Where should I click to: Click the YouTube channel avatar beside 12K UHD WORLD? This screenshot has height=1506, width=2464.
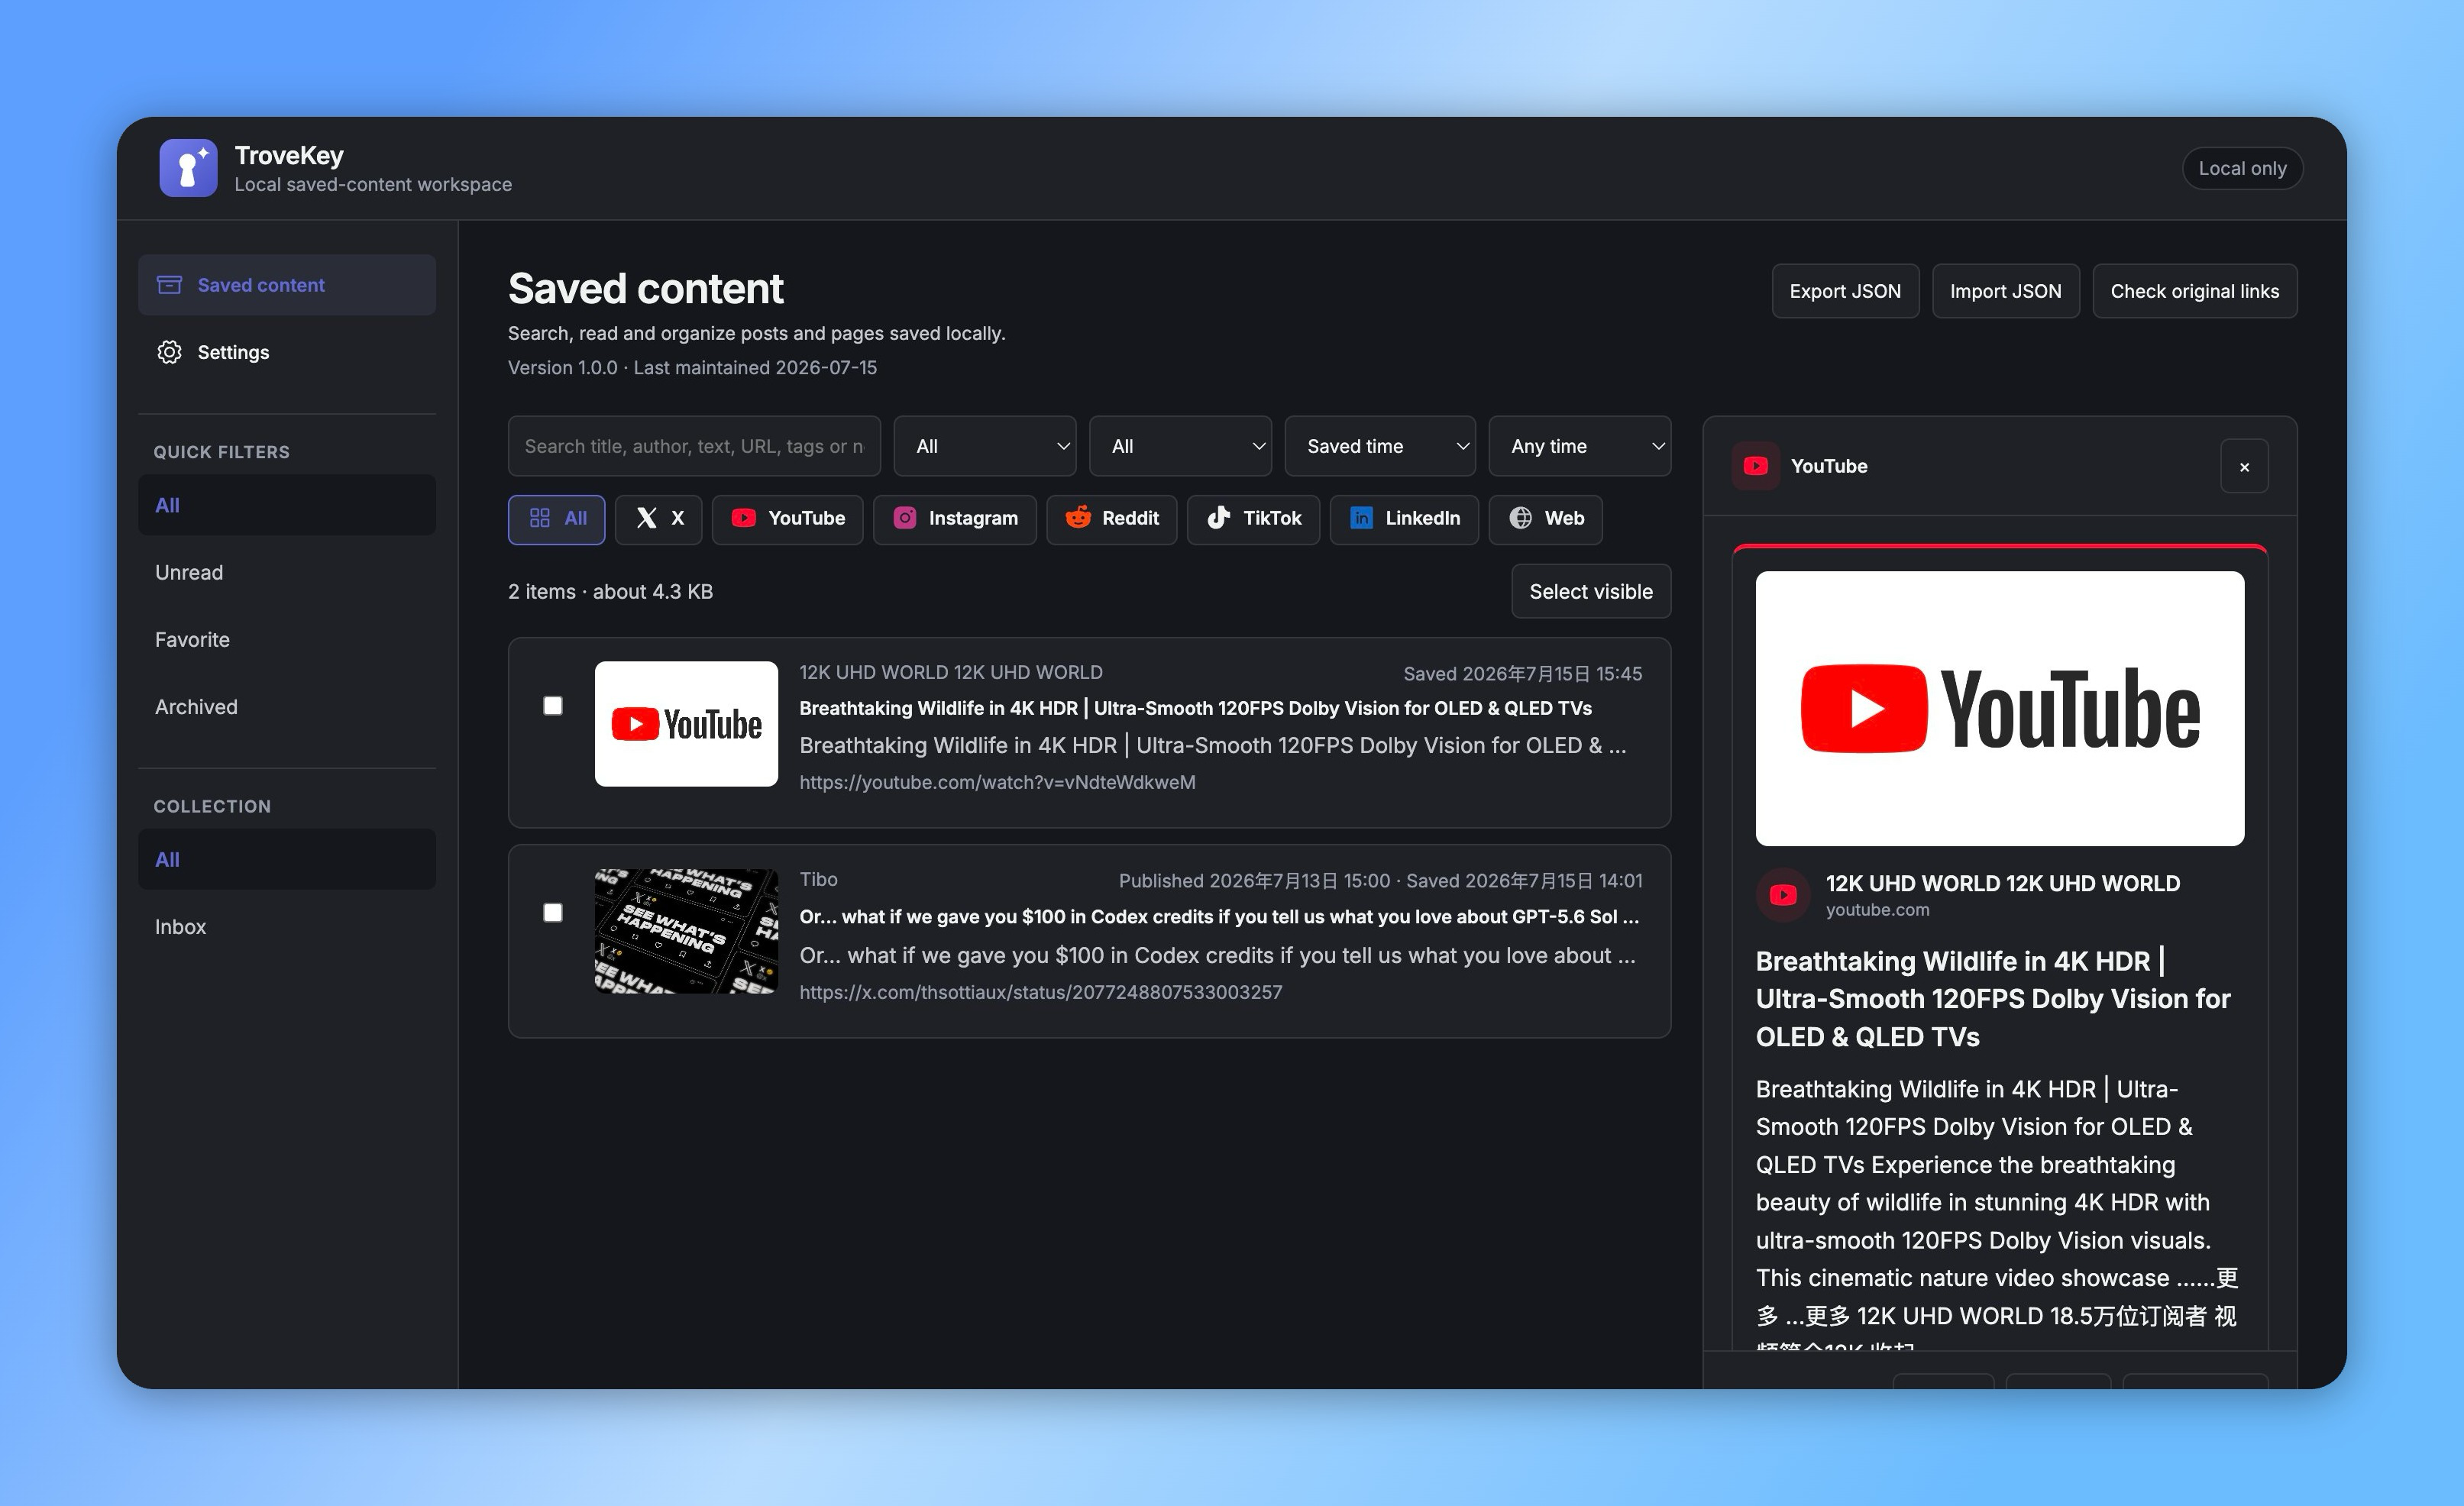coord(1783,895)
